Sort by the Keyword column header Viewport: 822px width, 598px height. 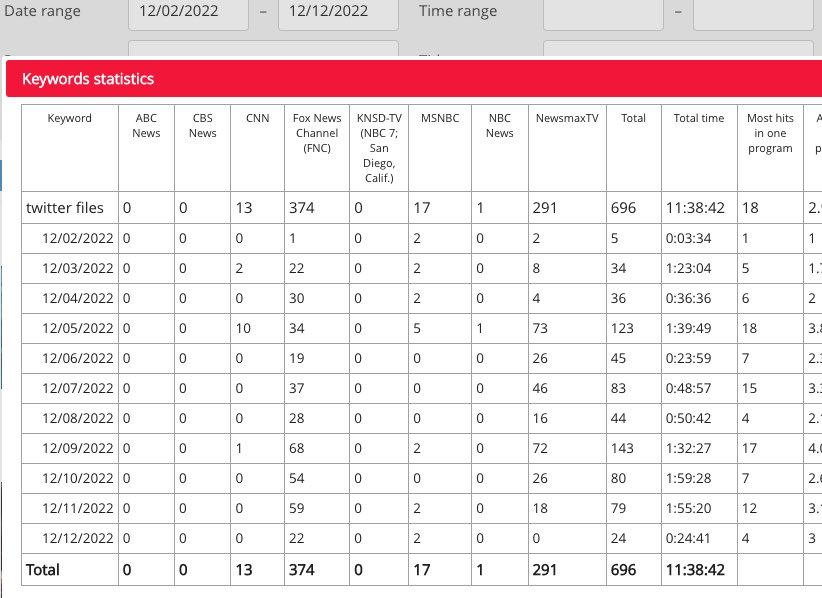(x=70, y=118)
